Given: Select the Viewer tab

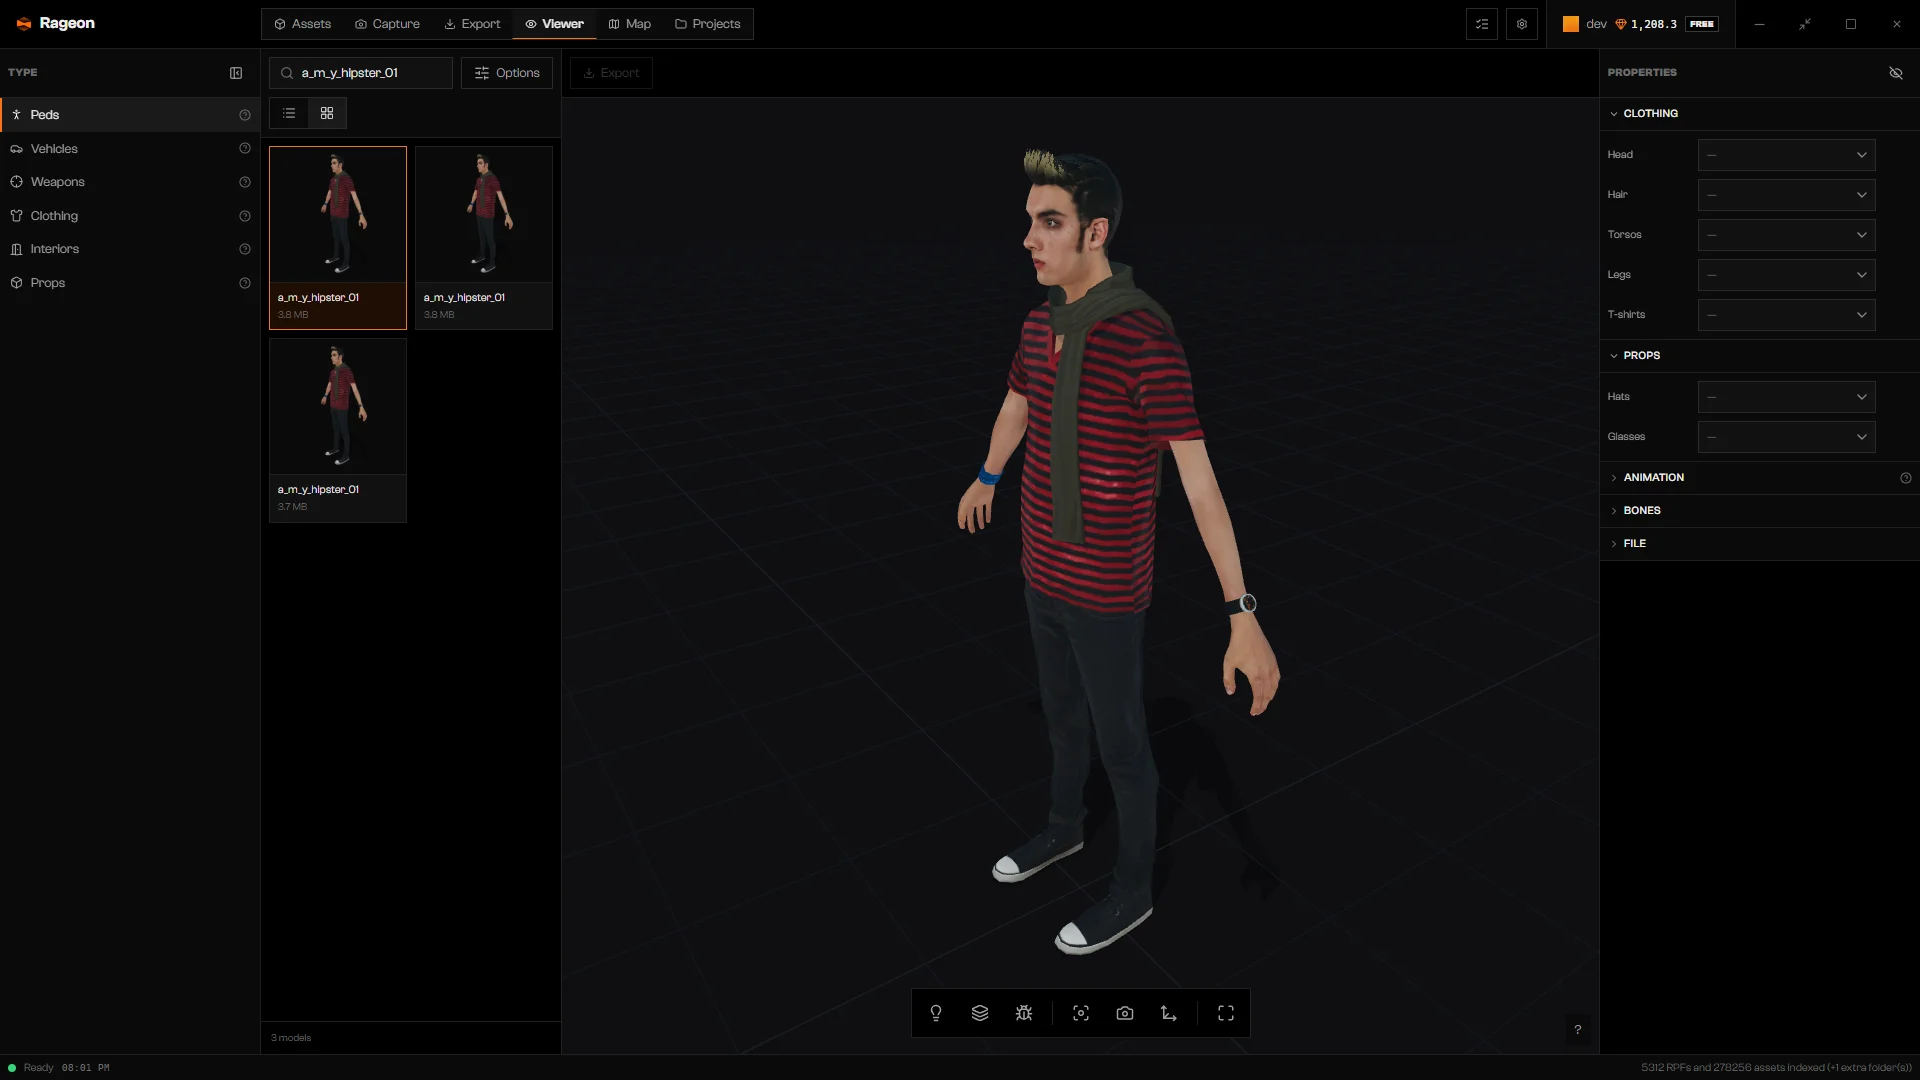Looking at the screenshot, I should coord(554,24).
